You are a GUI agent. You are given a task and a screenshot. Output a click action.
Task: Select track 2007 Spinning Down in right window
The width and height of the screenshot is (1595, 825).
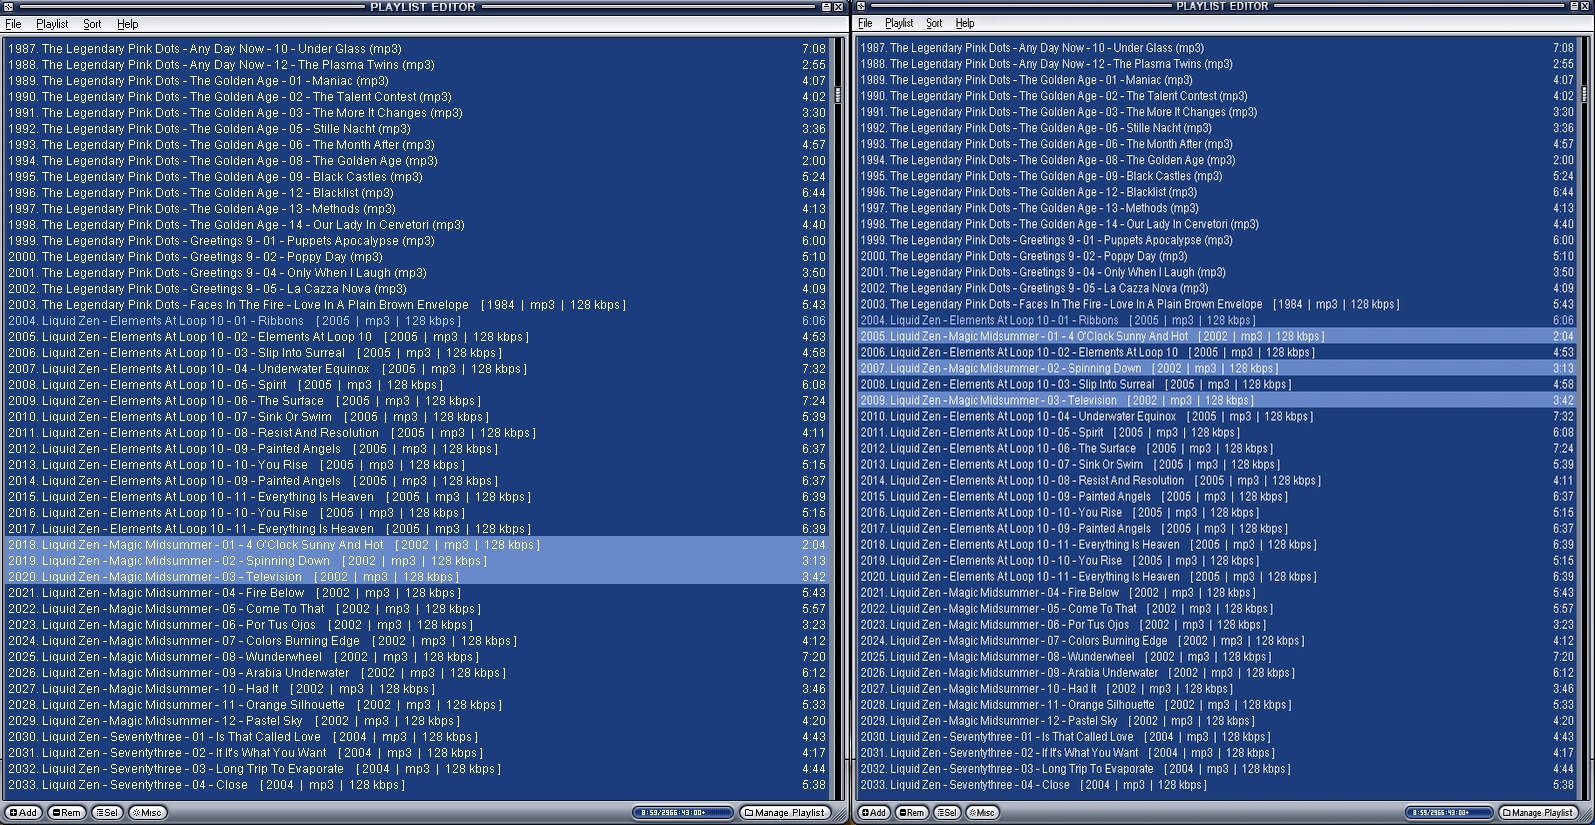point(1217,368)
